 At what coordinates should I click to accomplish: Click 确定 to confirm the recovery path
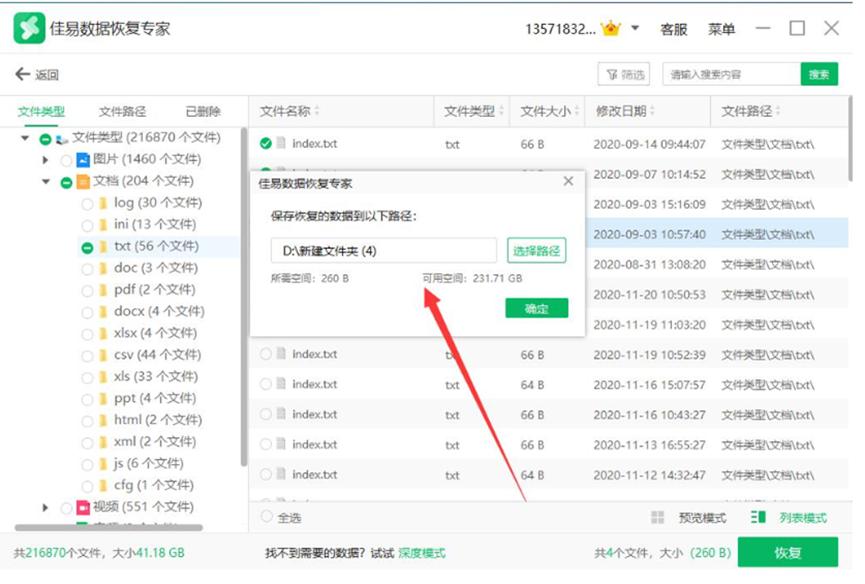pos(538,306)
